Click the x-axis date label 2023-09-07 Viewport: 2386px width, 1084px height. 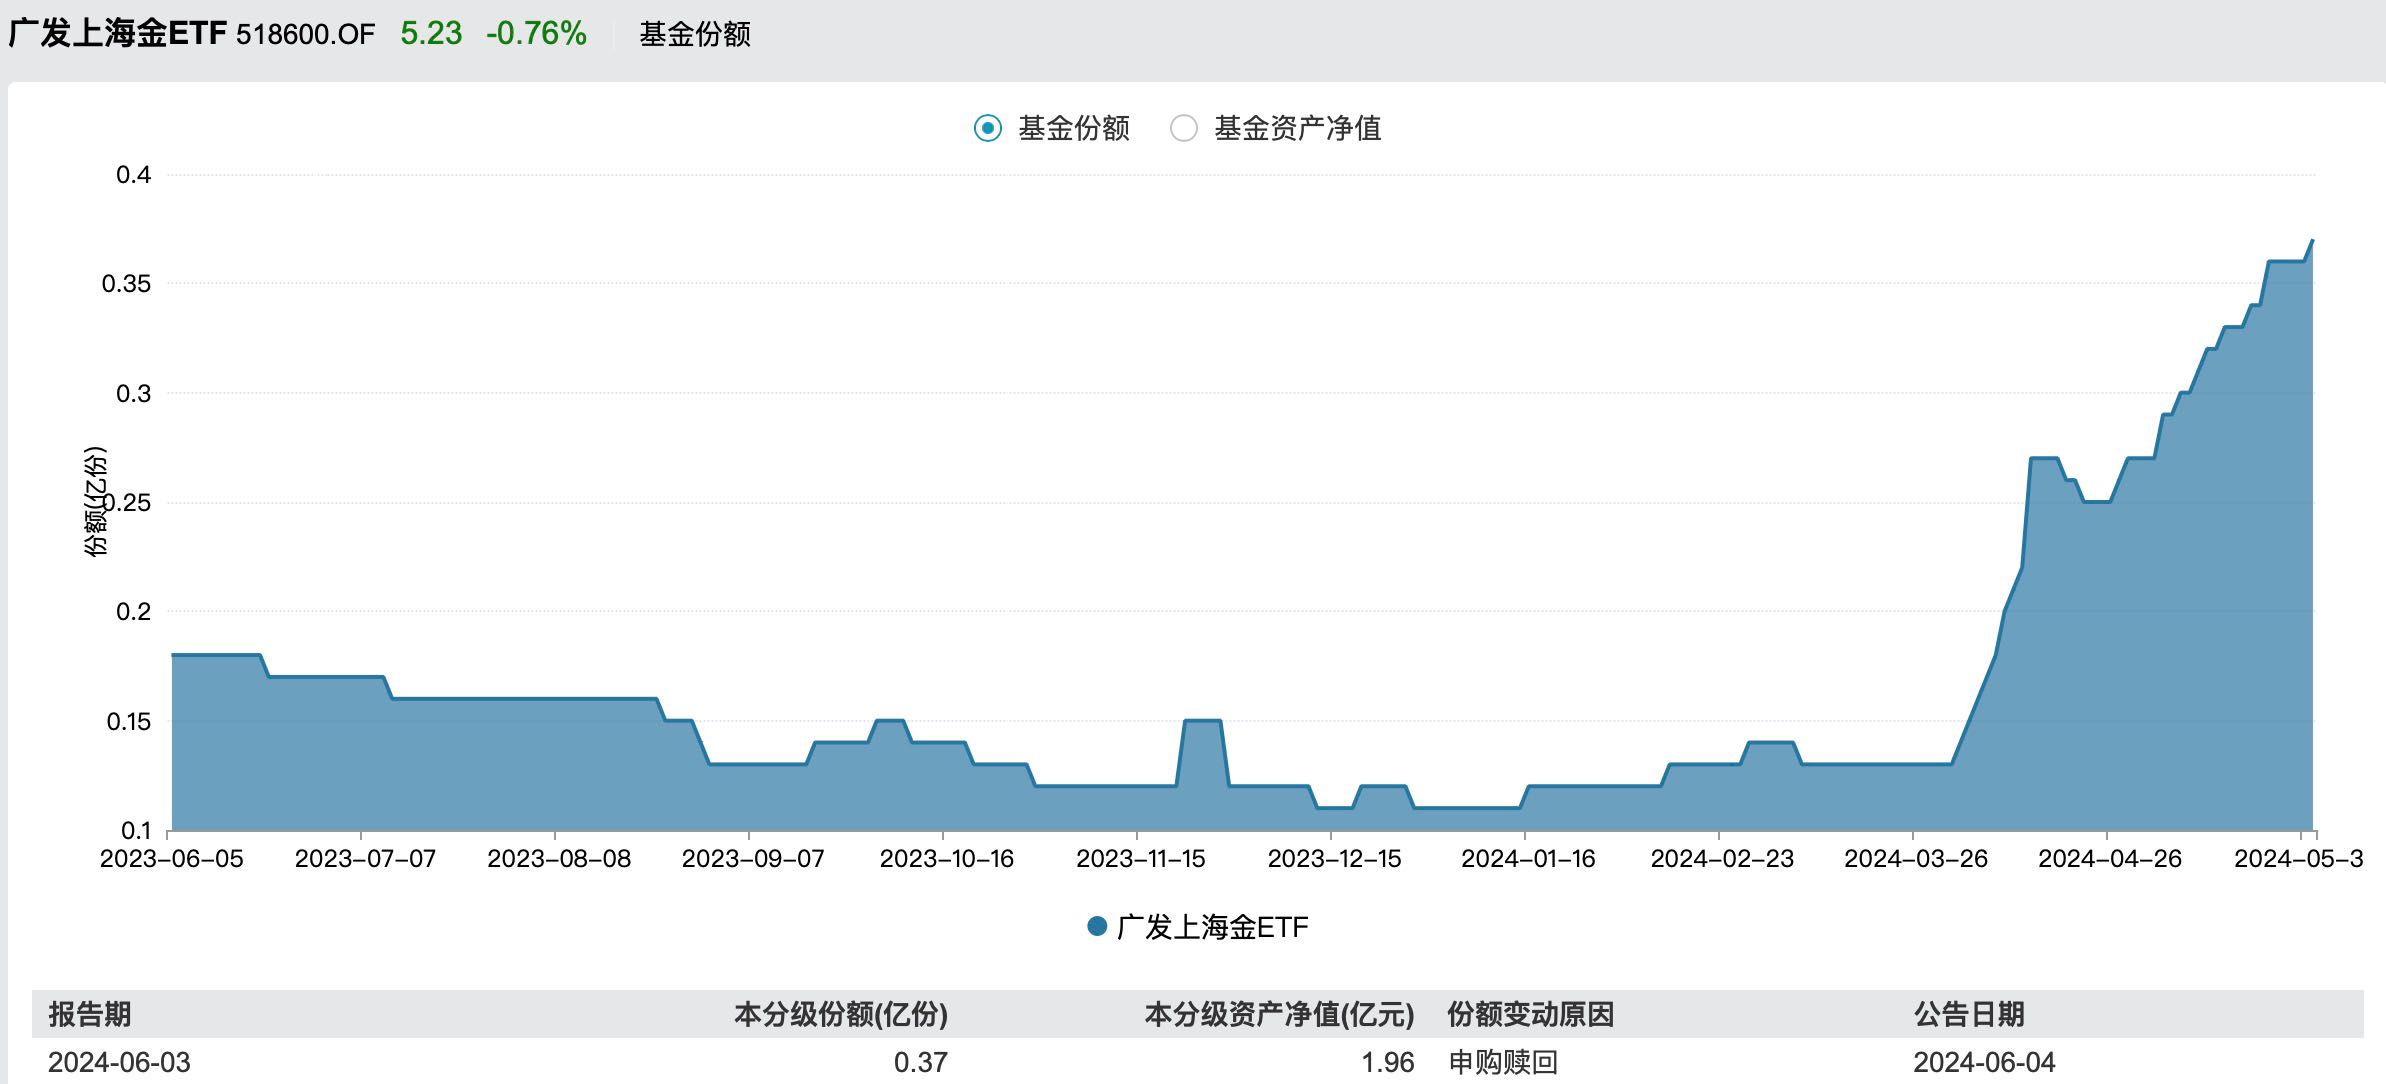(753, 859)
